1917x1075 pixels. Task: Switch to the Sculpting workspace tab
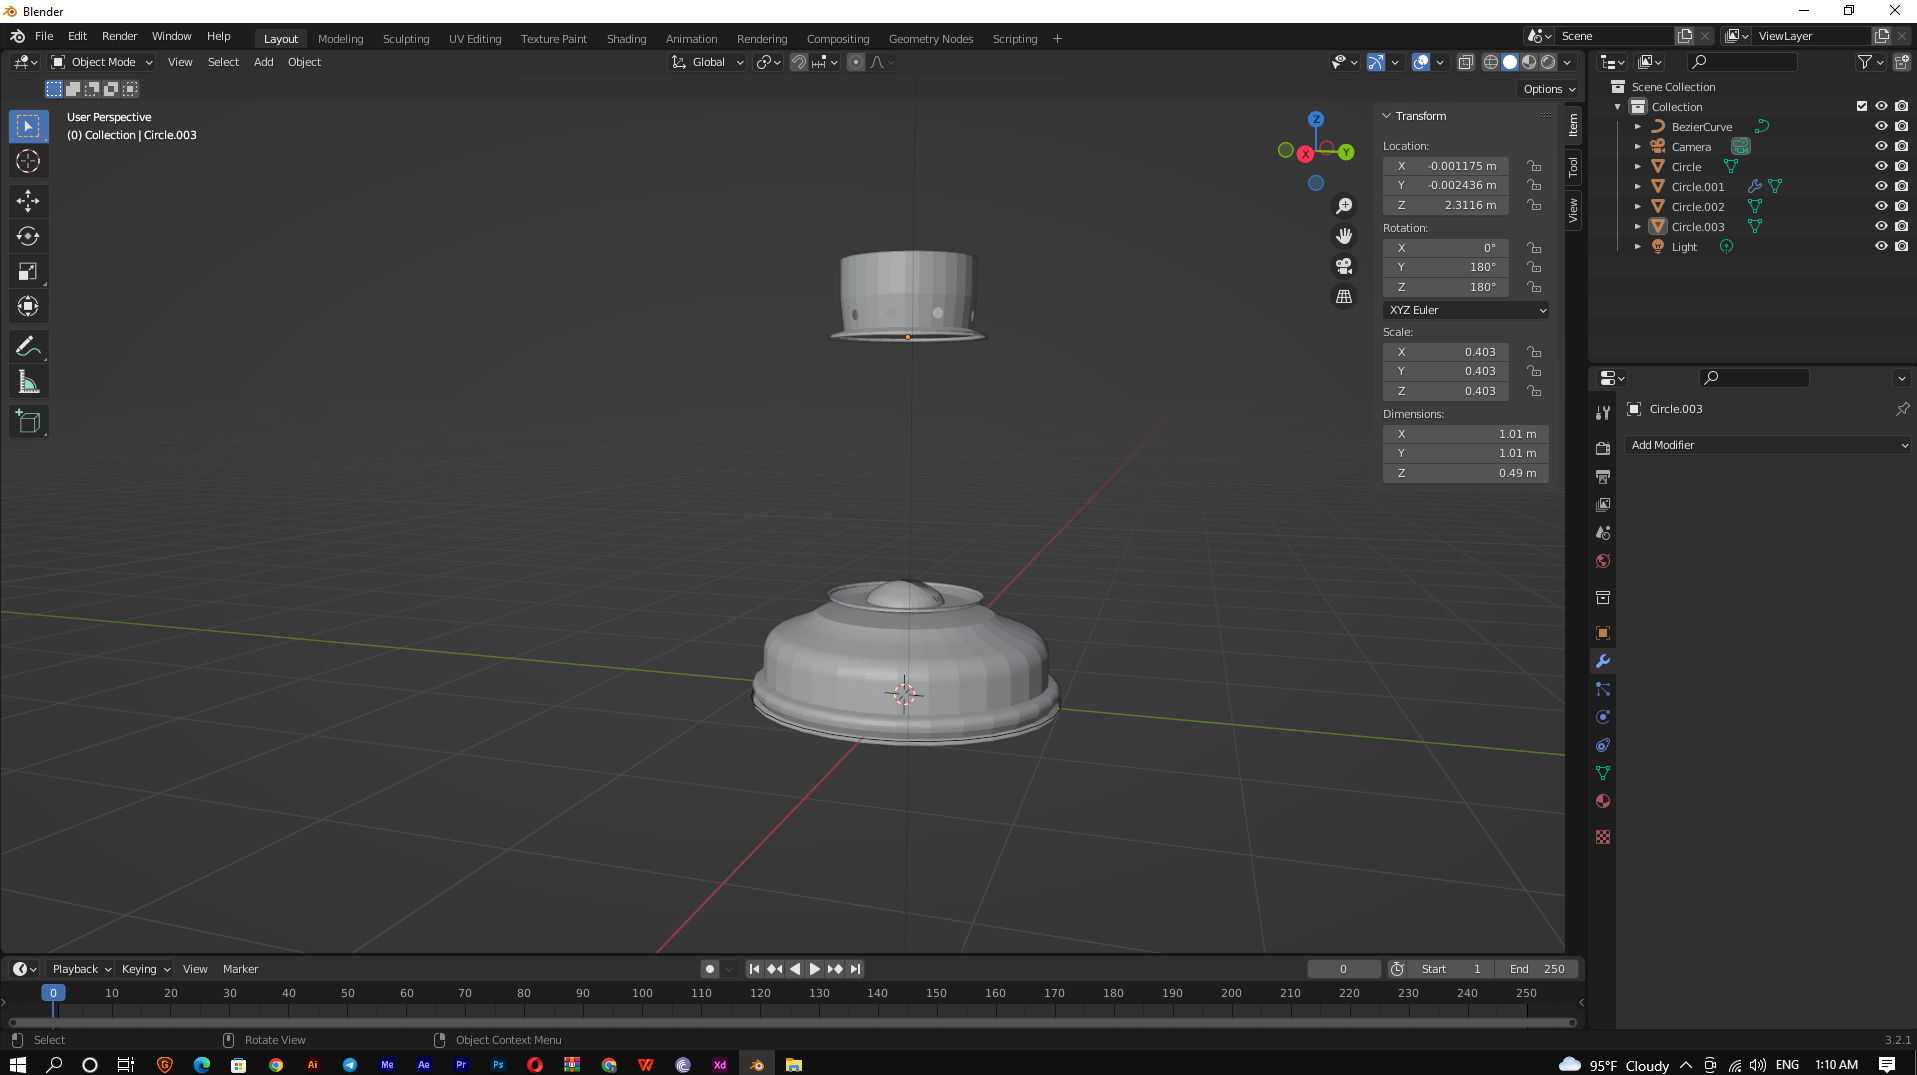click(x=406, y=39)
